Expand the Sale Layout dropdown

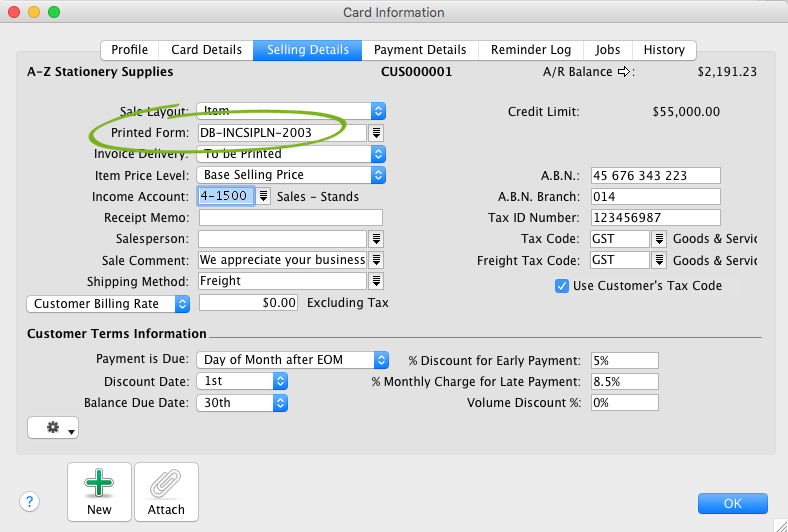coord(377,111)
